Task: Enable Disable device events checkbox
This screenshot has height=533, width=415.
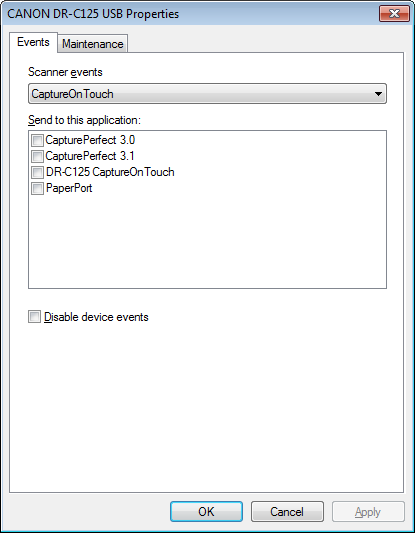Action: (34, 316)
